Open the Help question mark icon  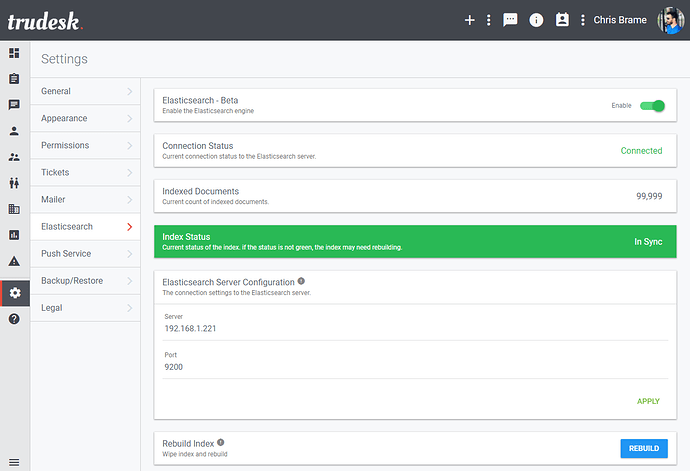click(14, 319)
